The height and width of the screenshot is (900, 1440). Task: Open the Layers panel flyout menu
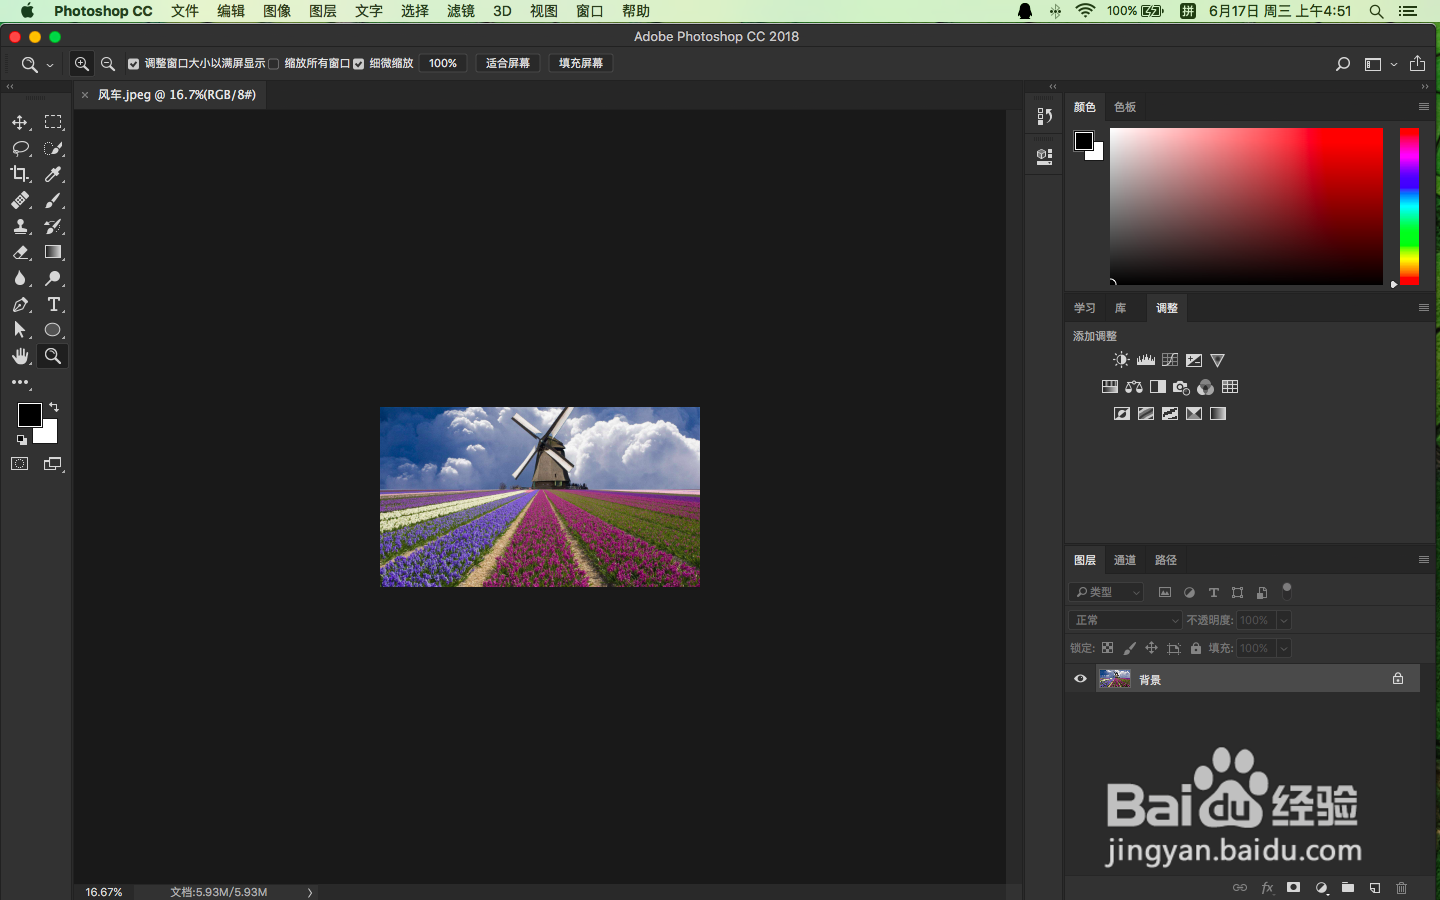pyautogui.click(x=1424, y=560)
